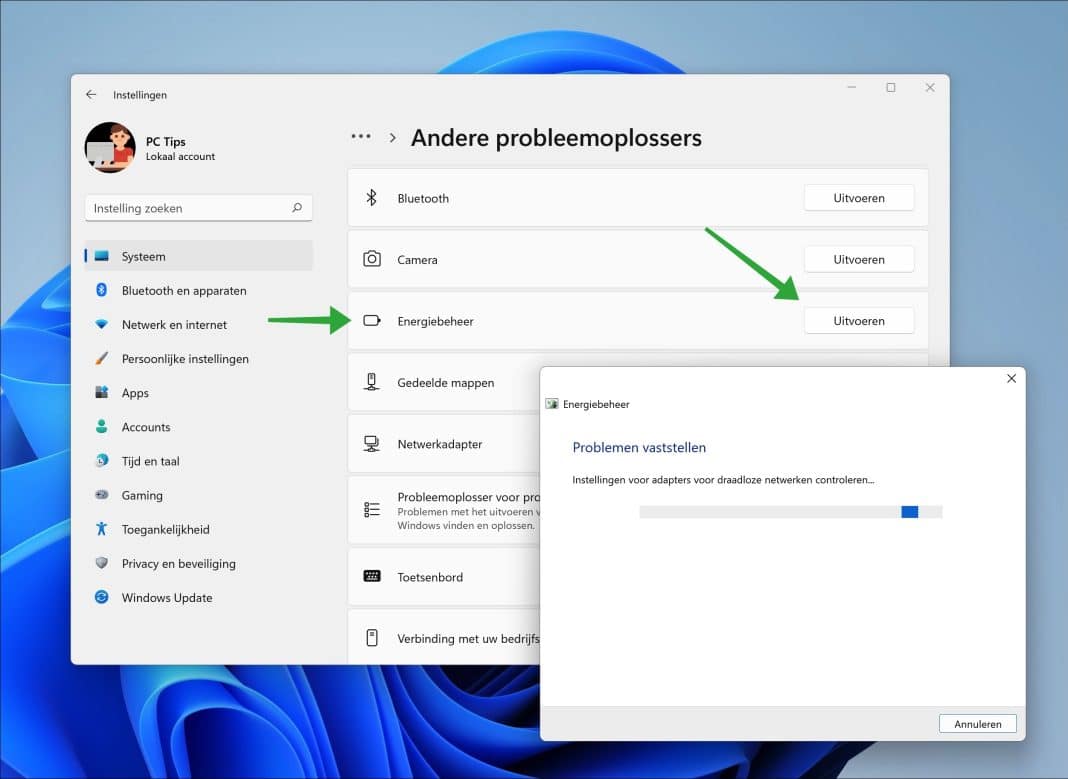
Task: Click the Instelling zoeken search field
Action: [198, 207]
